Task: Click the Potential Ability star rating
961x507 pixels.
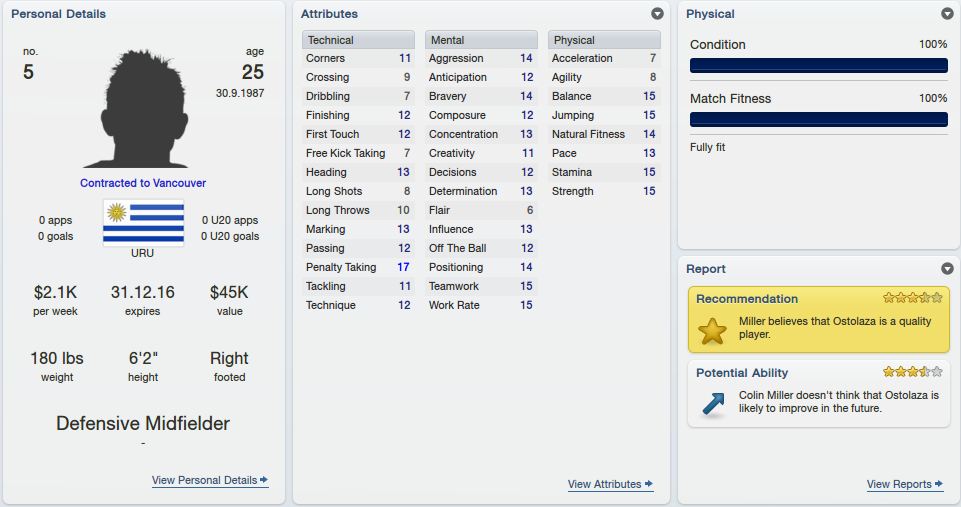Action: pos(913,372)
